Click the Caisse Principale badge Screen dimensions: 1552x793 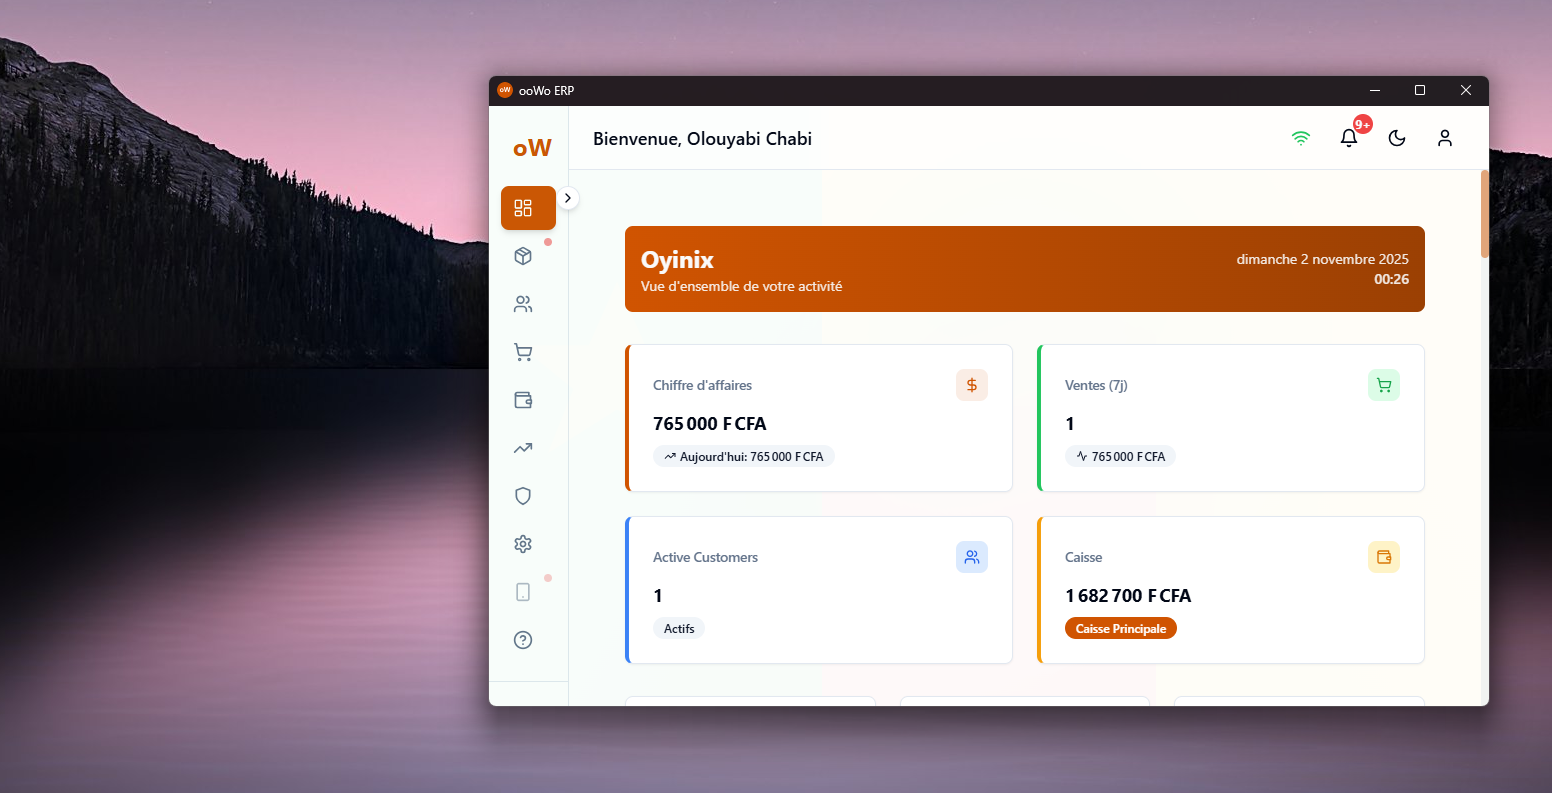pos(1120,628)
